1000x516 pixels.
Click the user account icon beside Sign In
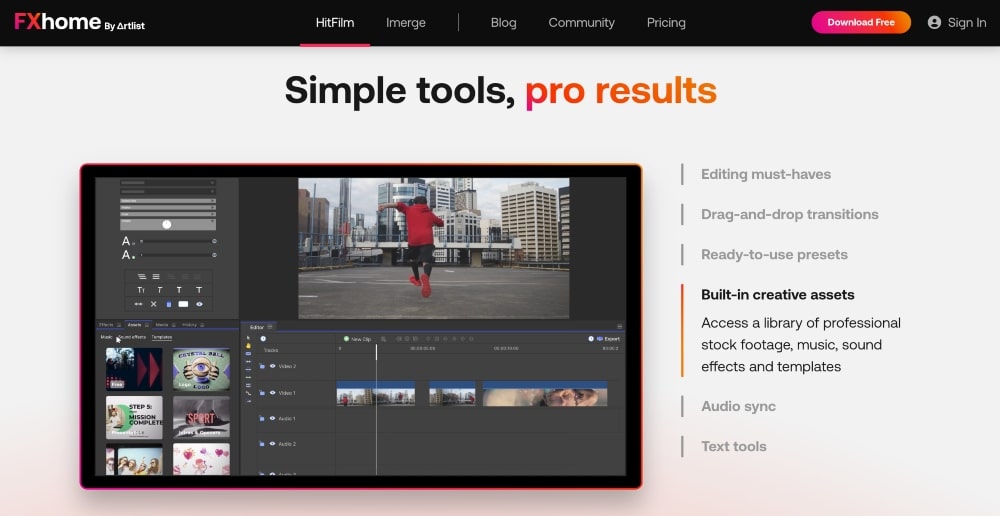tap(934, 22)
